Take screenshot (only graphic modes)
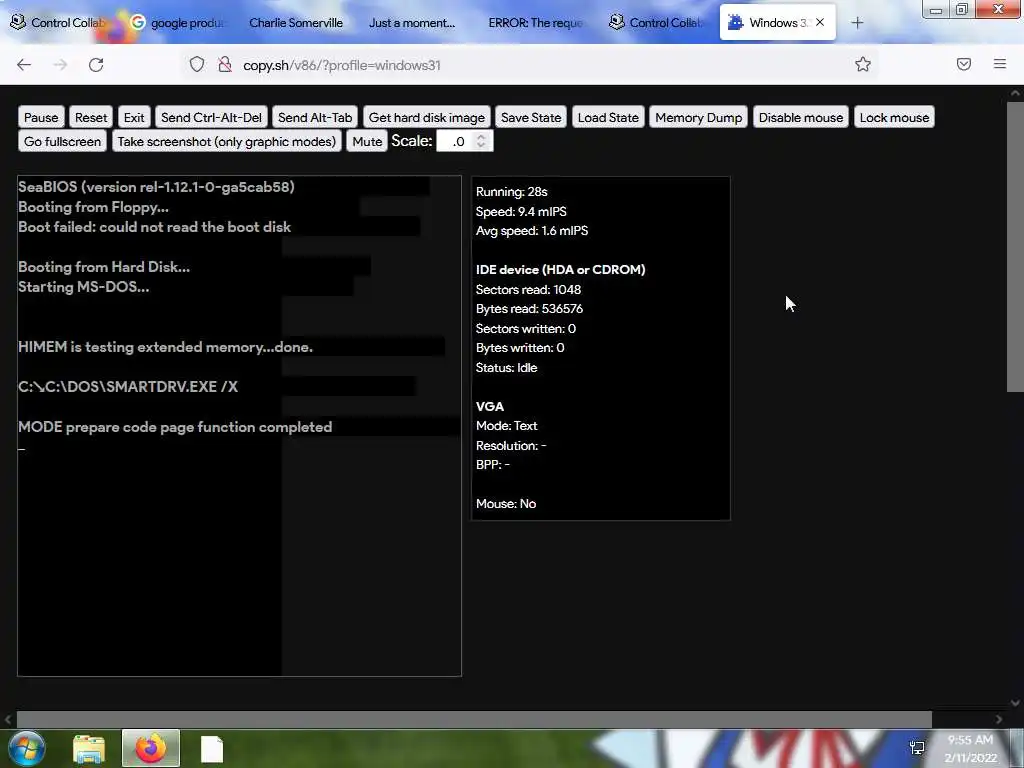Viewport: 1024px width, 768px height. click(227, 142)
